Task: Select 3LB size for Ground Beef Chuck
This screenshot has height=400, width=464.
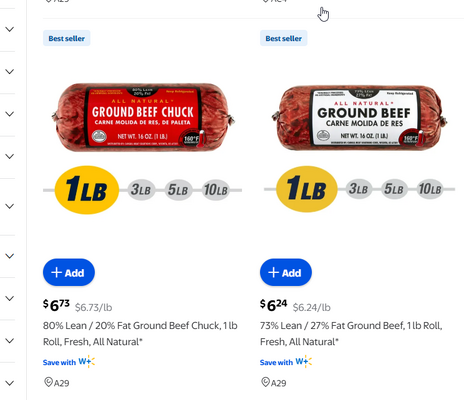Action: [x=141, y=190]
